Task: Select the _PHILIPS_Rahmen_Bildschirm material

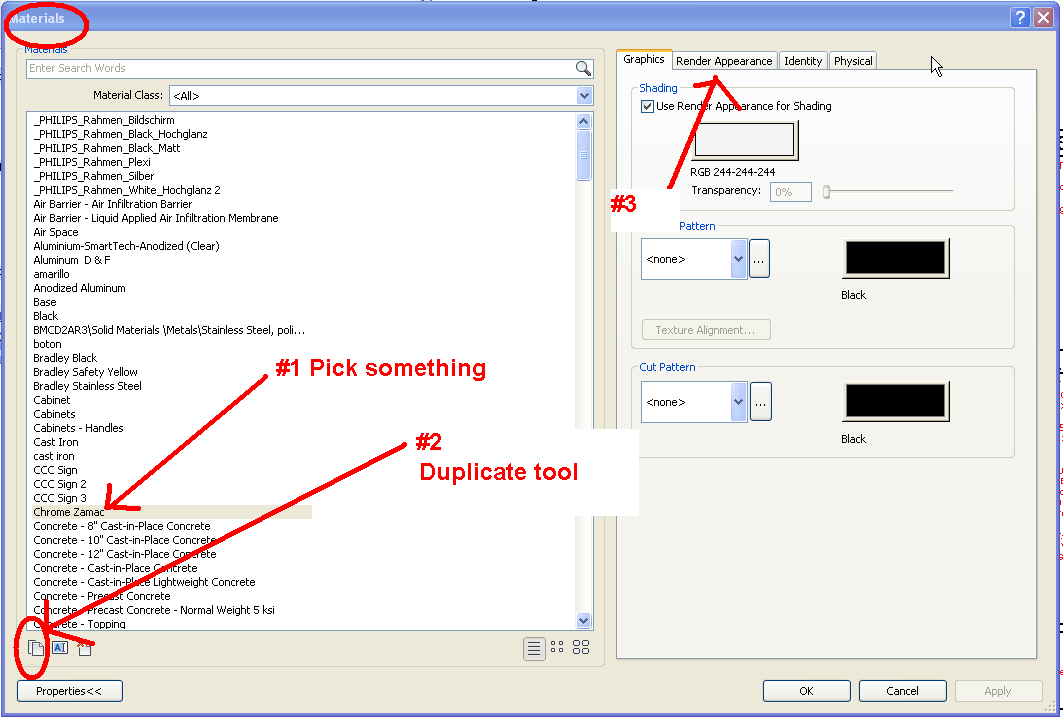Action: (x=104, y=120)
